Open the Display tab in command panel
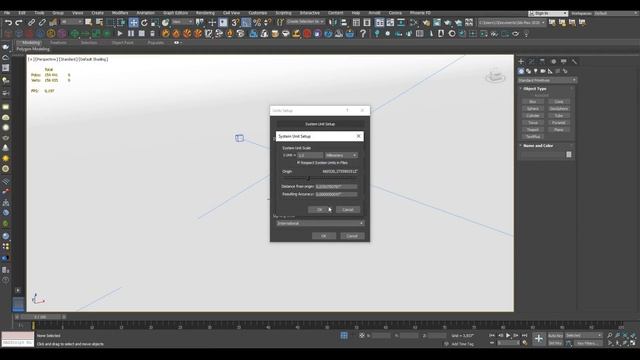This screenshot has width=640, height=360. click(564, 61)
